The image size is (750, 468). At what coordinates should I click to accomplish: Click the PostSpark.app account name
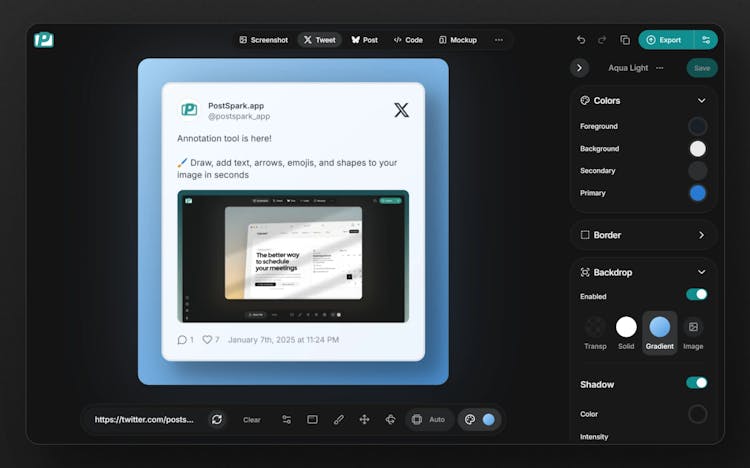point(236,106)
